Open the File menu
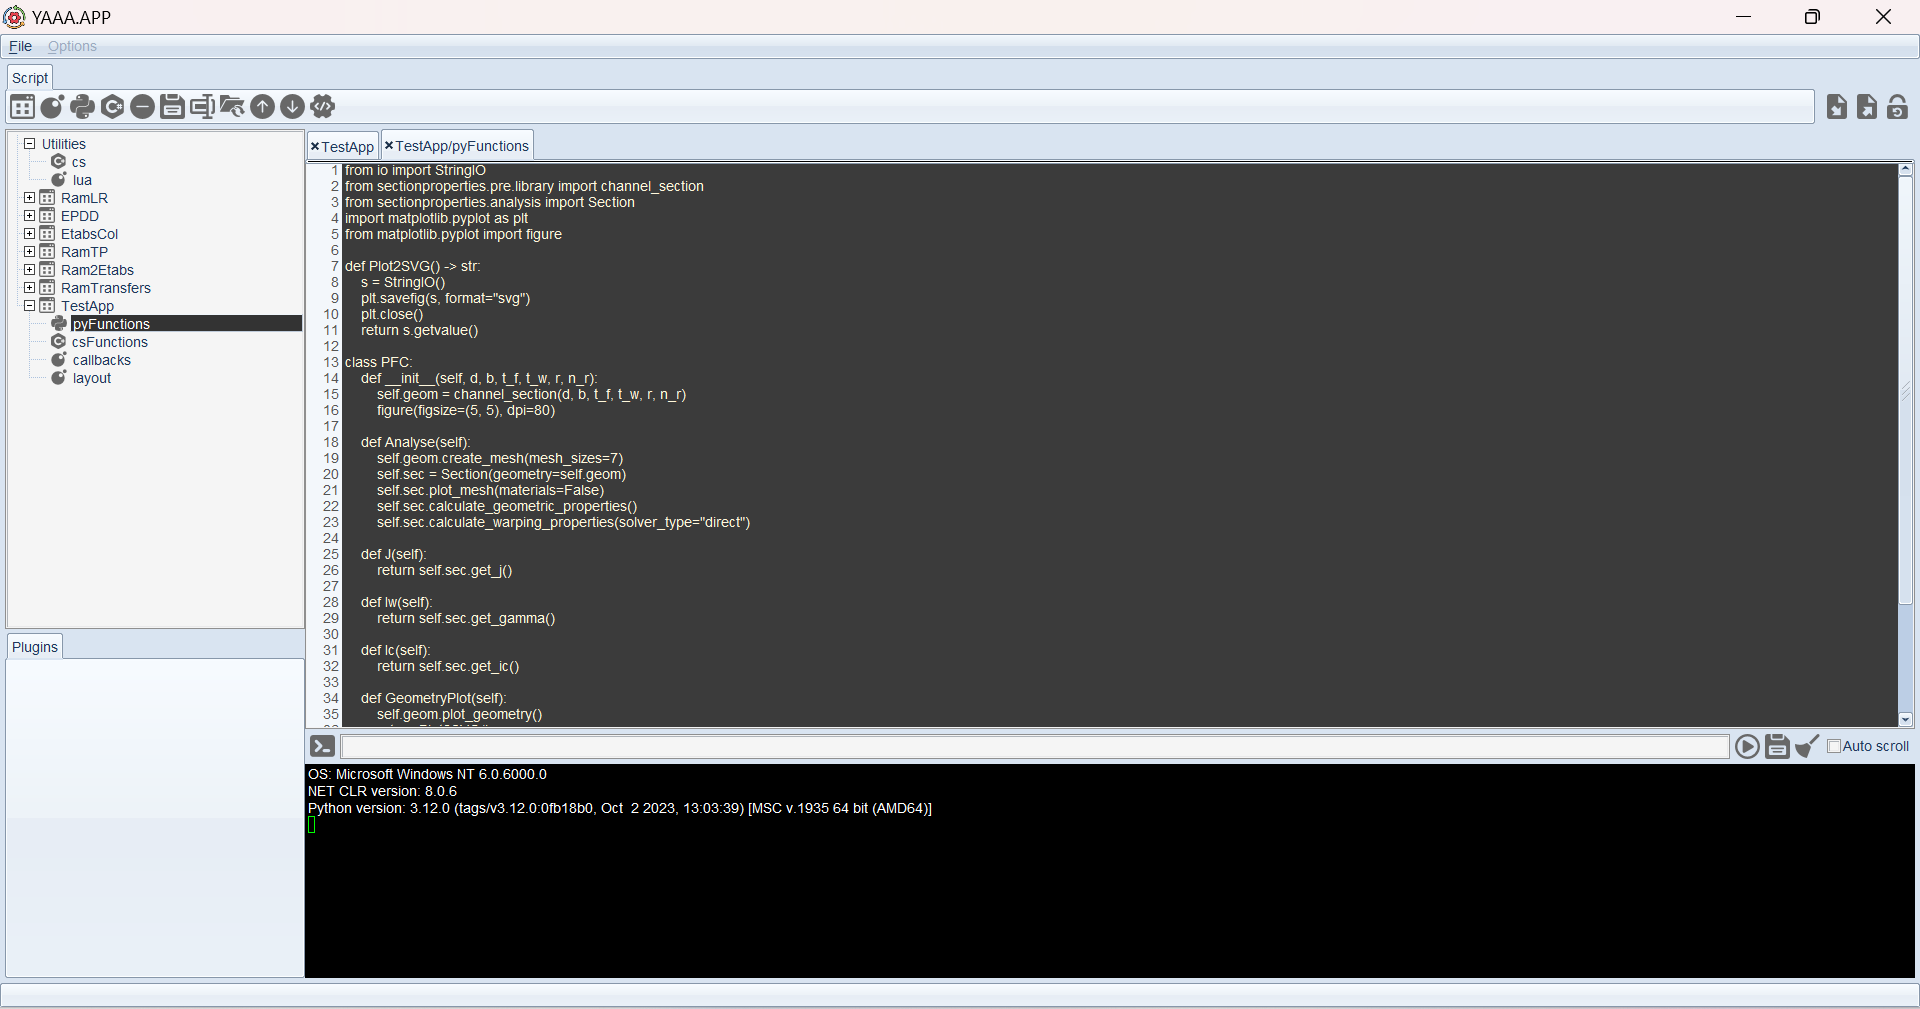The height and width of the screenshot is (1009, 1920). (20, 46)
